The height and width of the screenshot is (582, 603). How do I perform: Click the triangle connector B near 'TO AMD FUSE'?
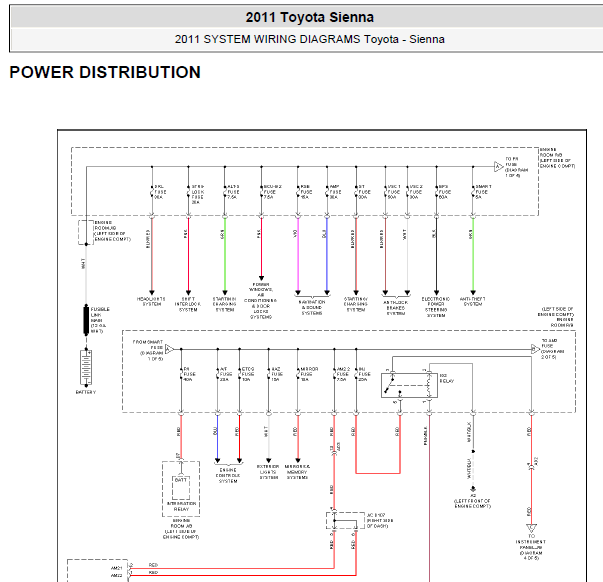click(x=535, y=349)
